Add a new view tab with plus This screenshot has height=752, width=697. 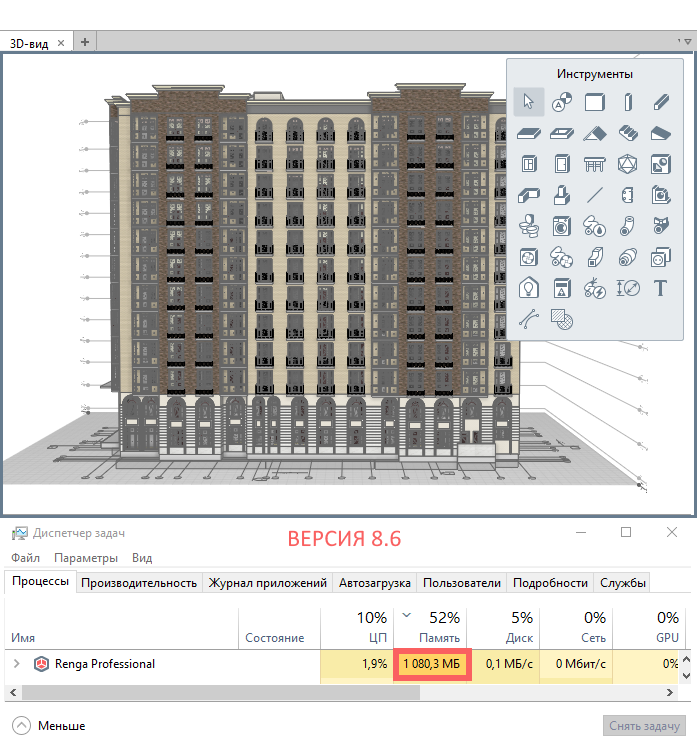85,42
